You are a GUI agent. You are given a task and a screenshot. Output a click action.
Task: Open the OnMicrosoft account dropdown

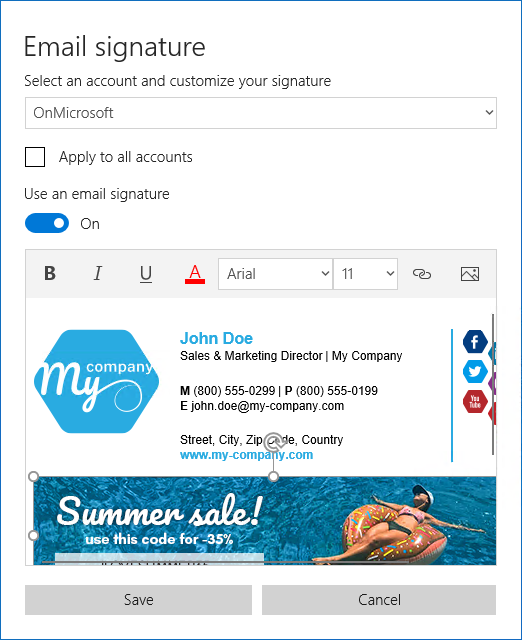click(x=261, y=113)
